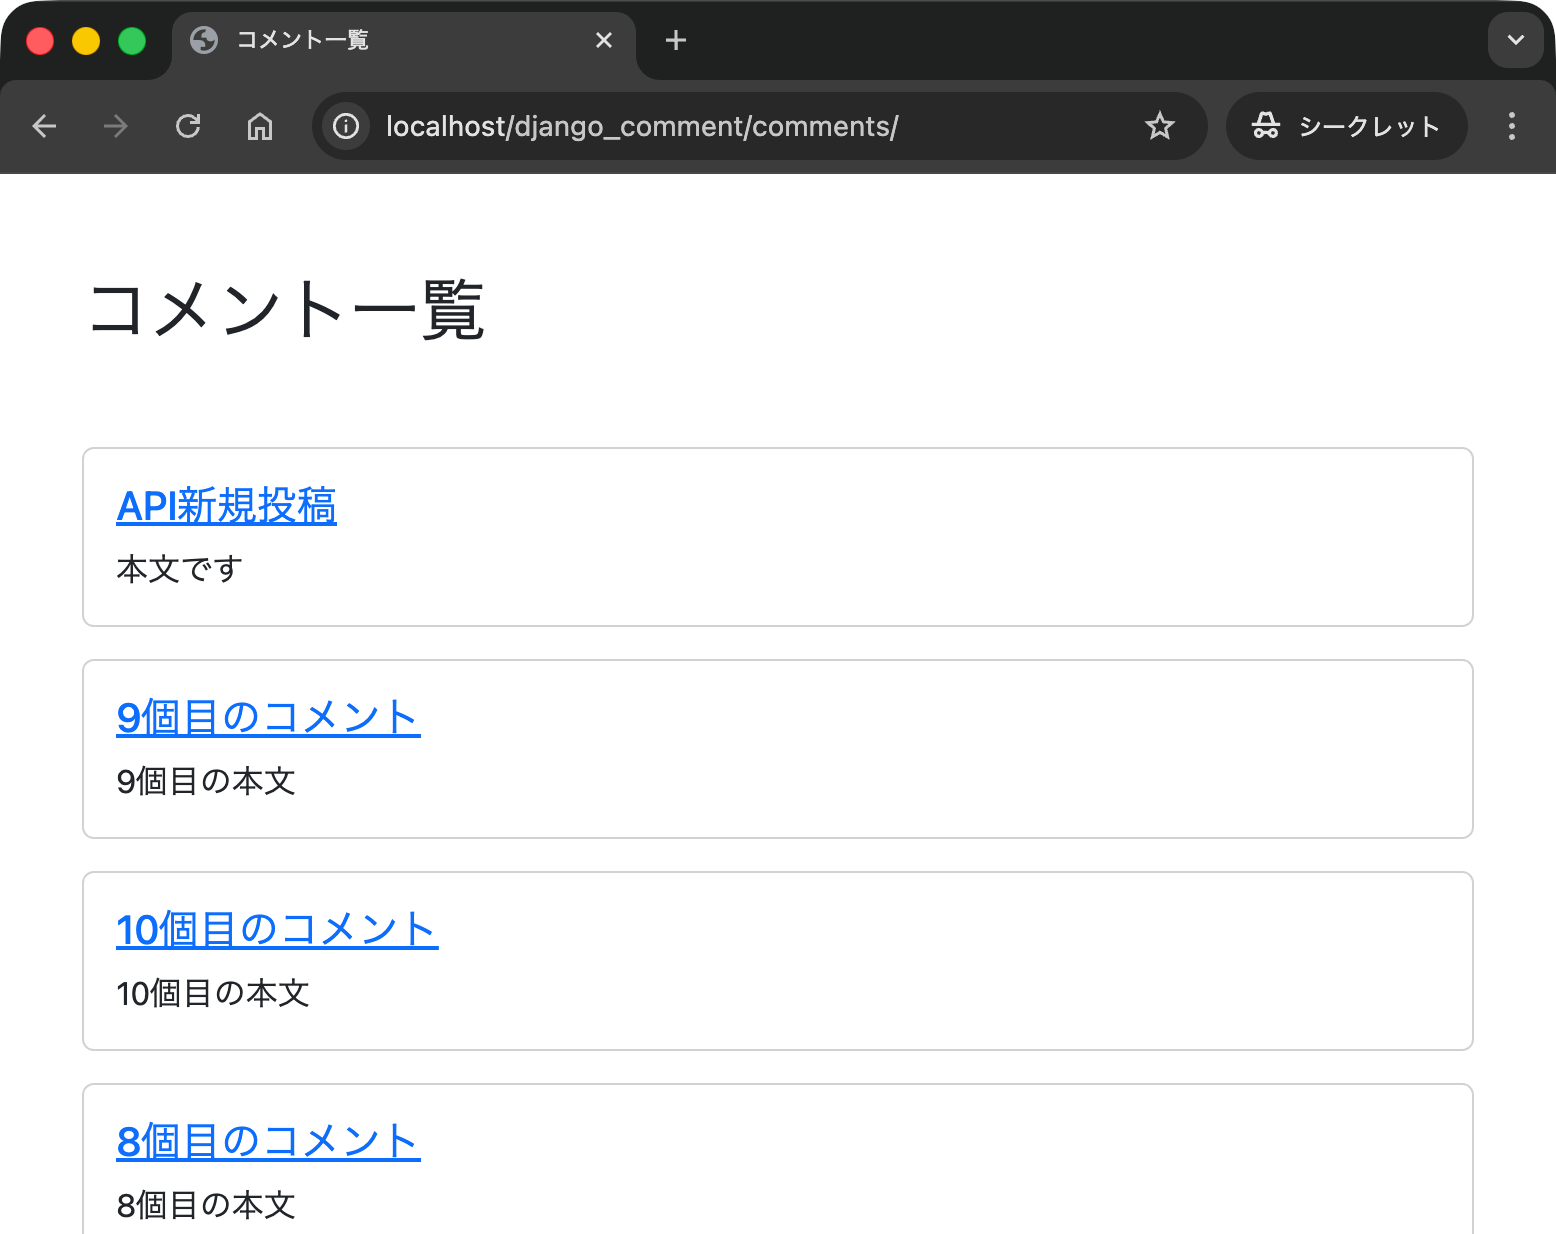Expand the シークレット profile button
Viewport: 1556px width, 1234px height.
coord(1345,126)
